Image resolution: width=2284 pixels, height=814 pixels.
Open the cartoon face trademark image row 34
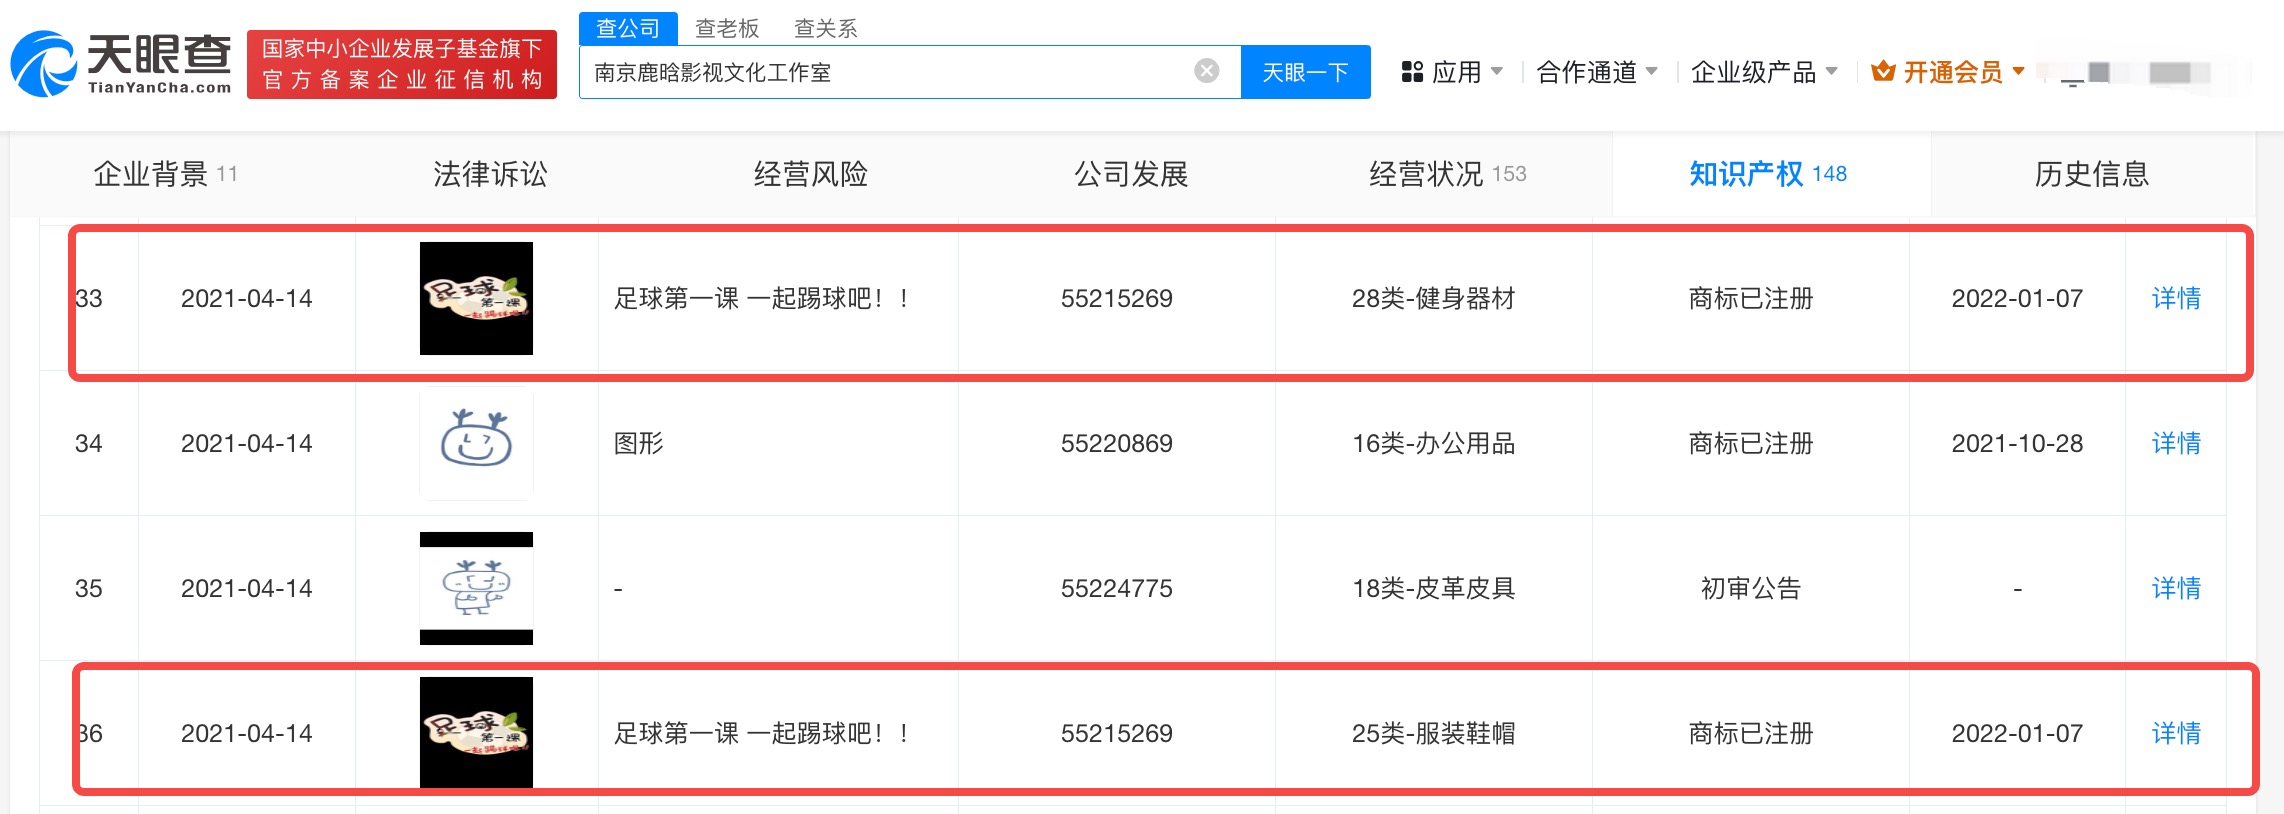click(x=476, y=443)
